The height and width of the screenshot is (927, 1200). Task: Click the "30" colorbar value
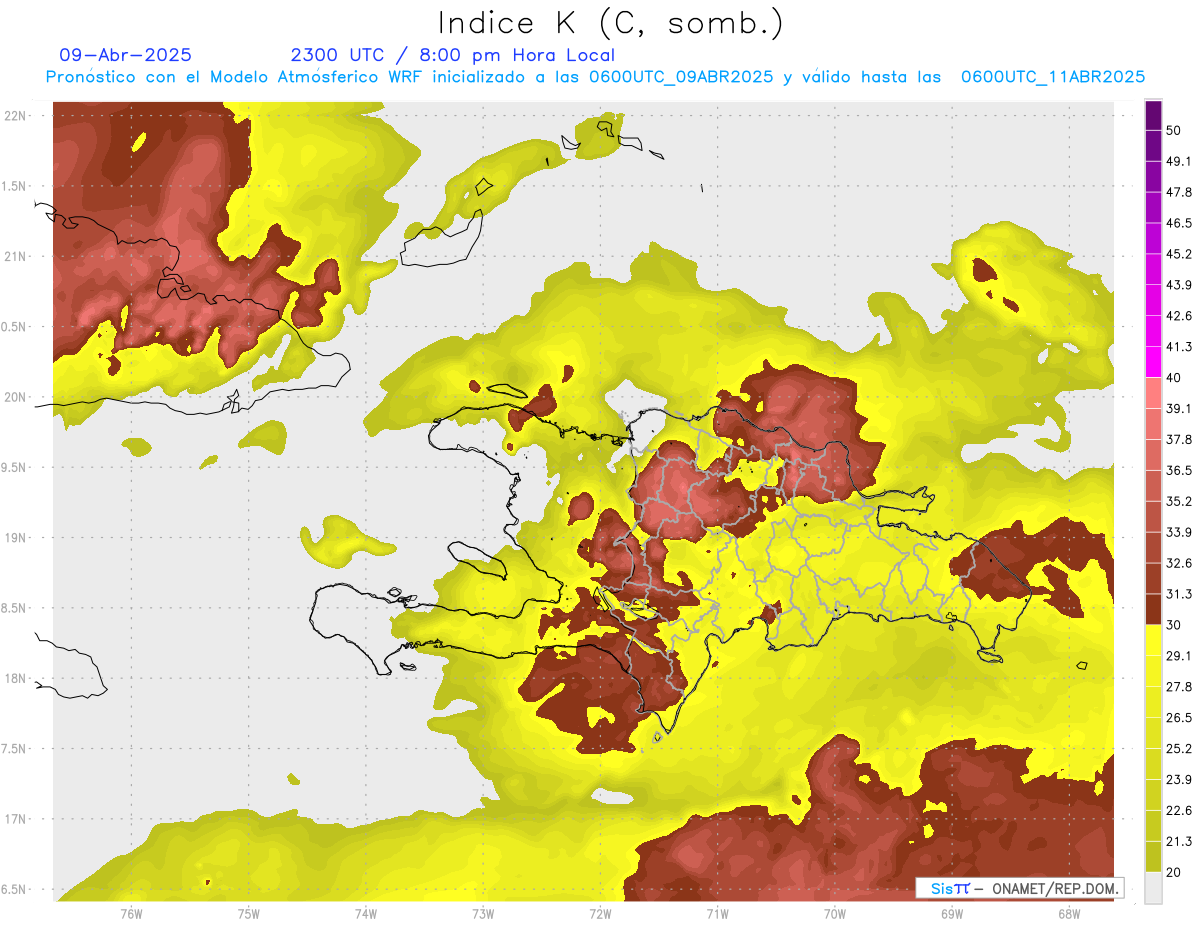click(x=1174, y=625)
